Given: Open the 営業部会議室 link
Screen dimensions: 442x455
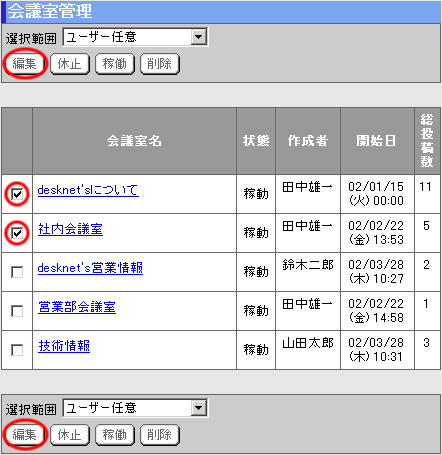Looking at the screenshot, I should click(x=77, y=307).
